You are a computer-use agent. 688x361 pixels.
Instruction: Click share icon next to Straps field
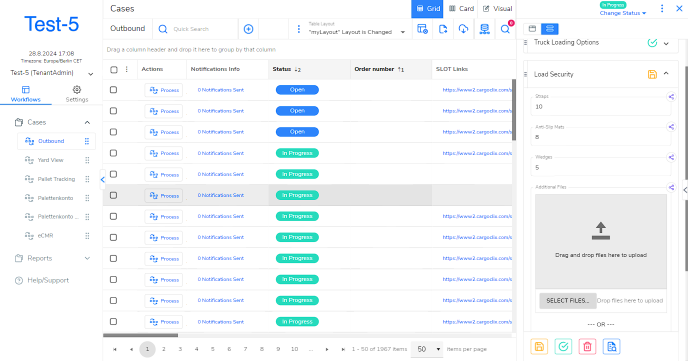click(671, 97)
